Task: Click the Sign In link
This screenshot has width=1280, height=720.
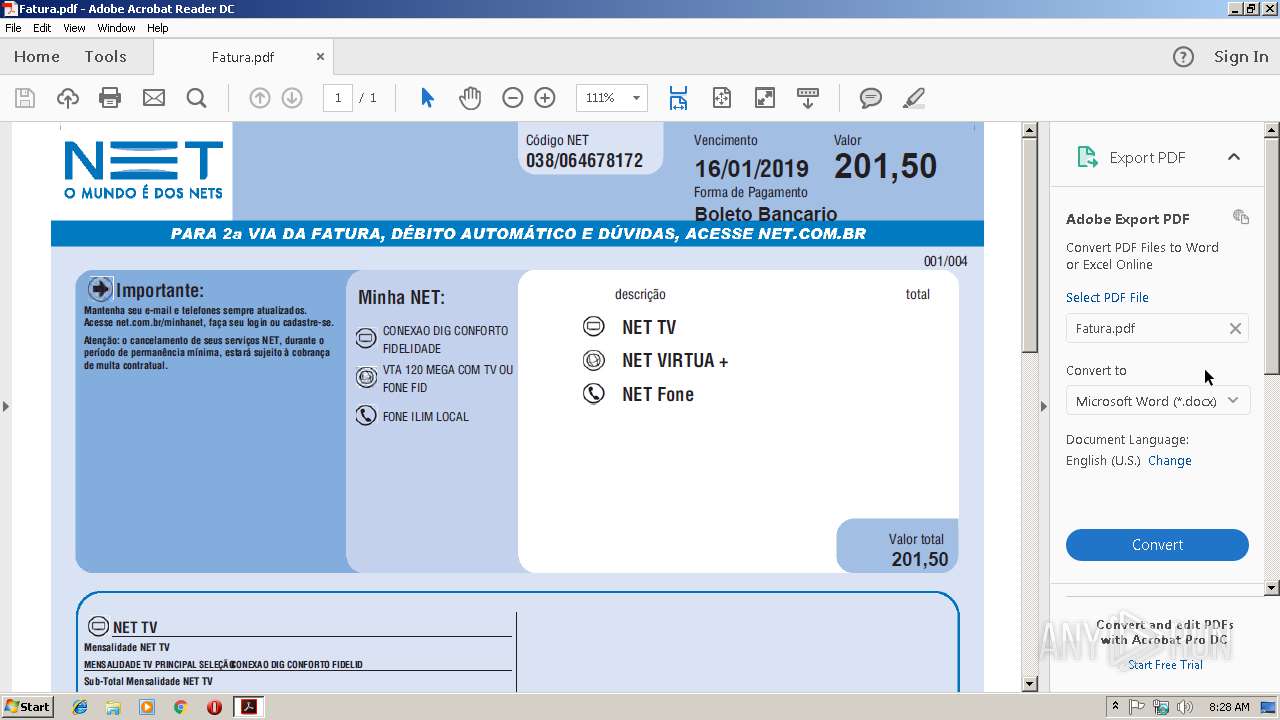Action: 1241,57
